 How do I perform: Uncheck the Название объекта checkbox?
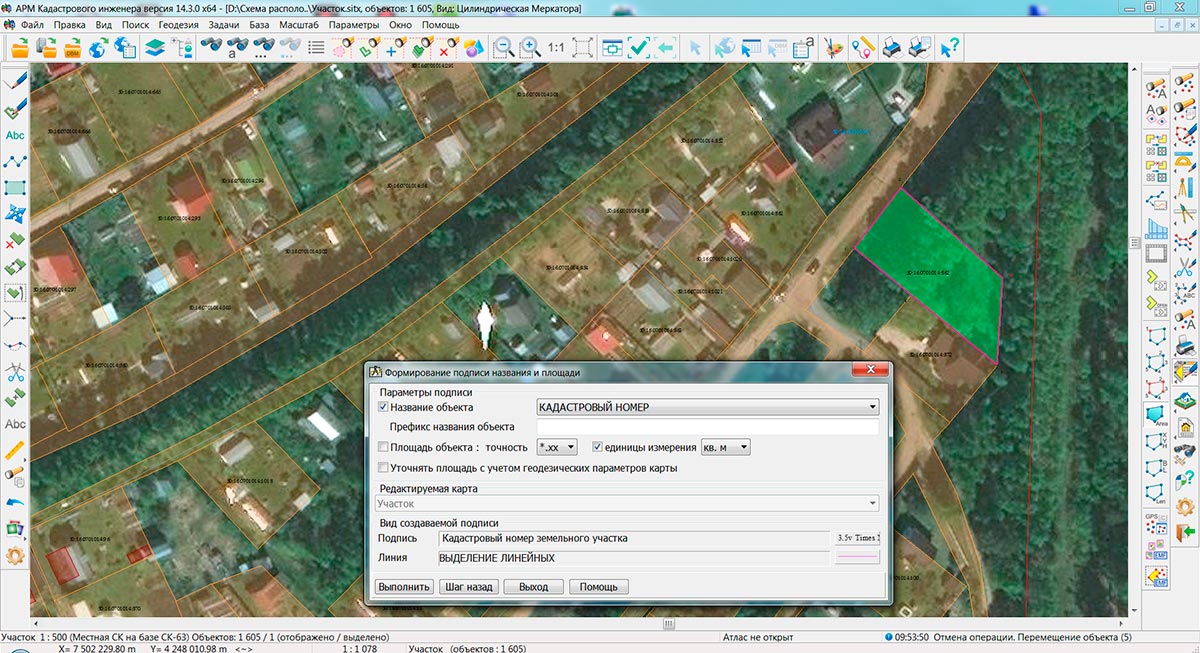click(x=383, y=408)
